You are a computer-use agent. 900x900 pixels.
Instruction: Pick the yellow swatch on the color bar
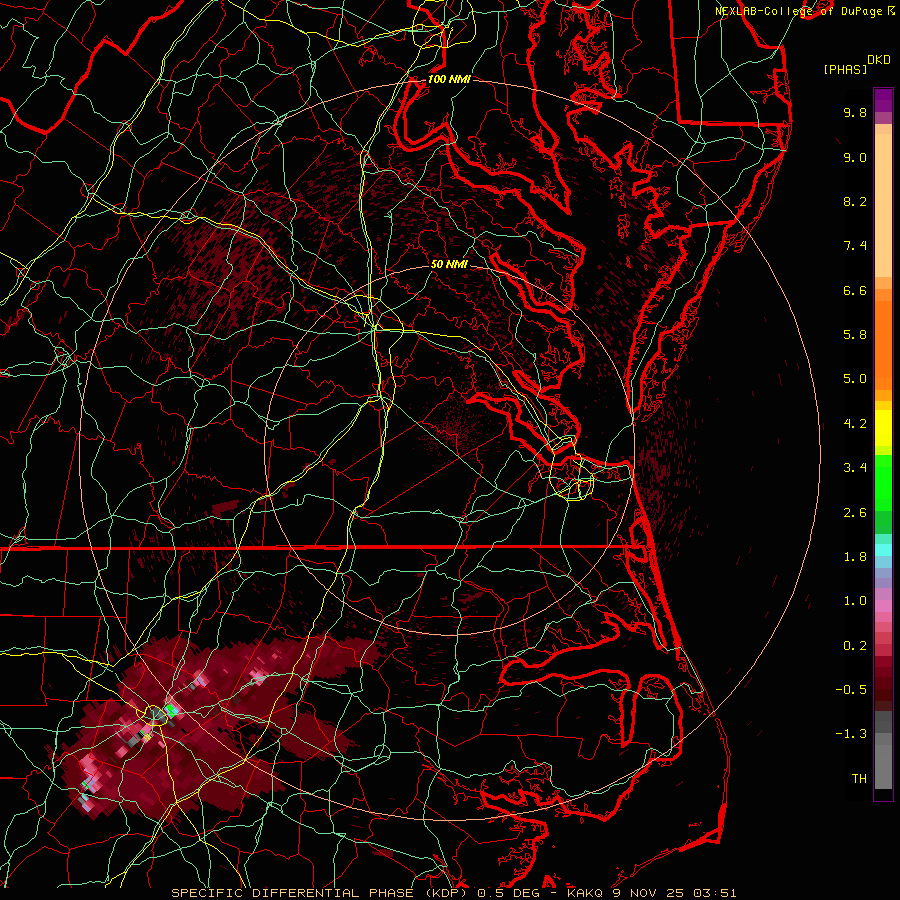883,428
